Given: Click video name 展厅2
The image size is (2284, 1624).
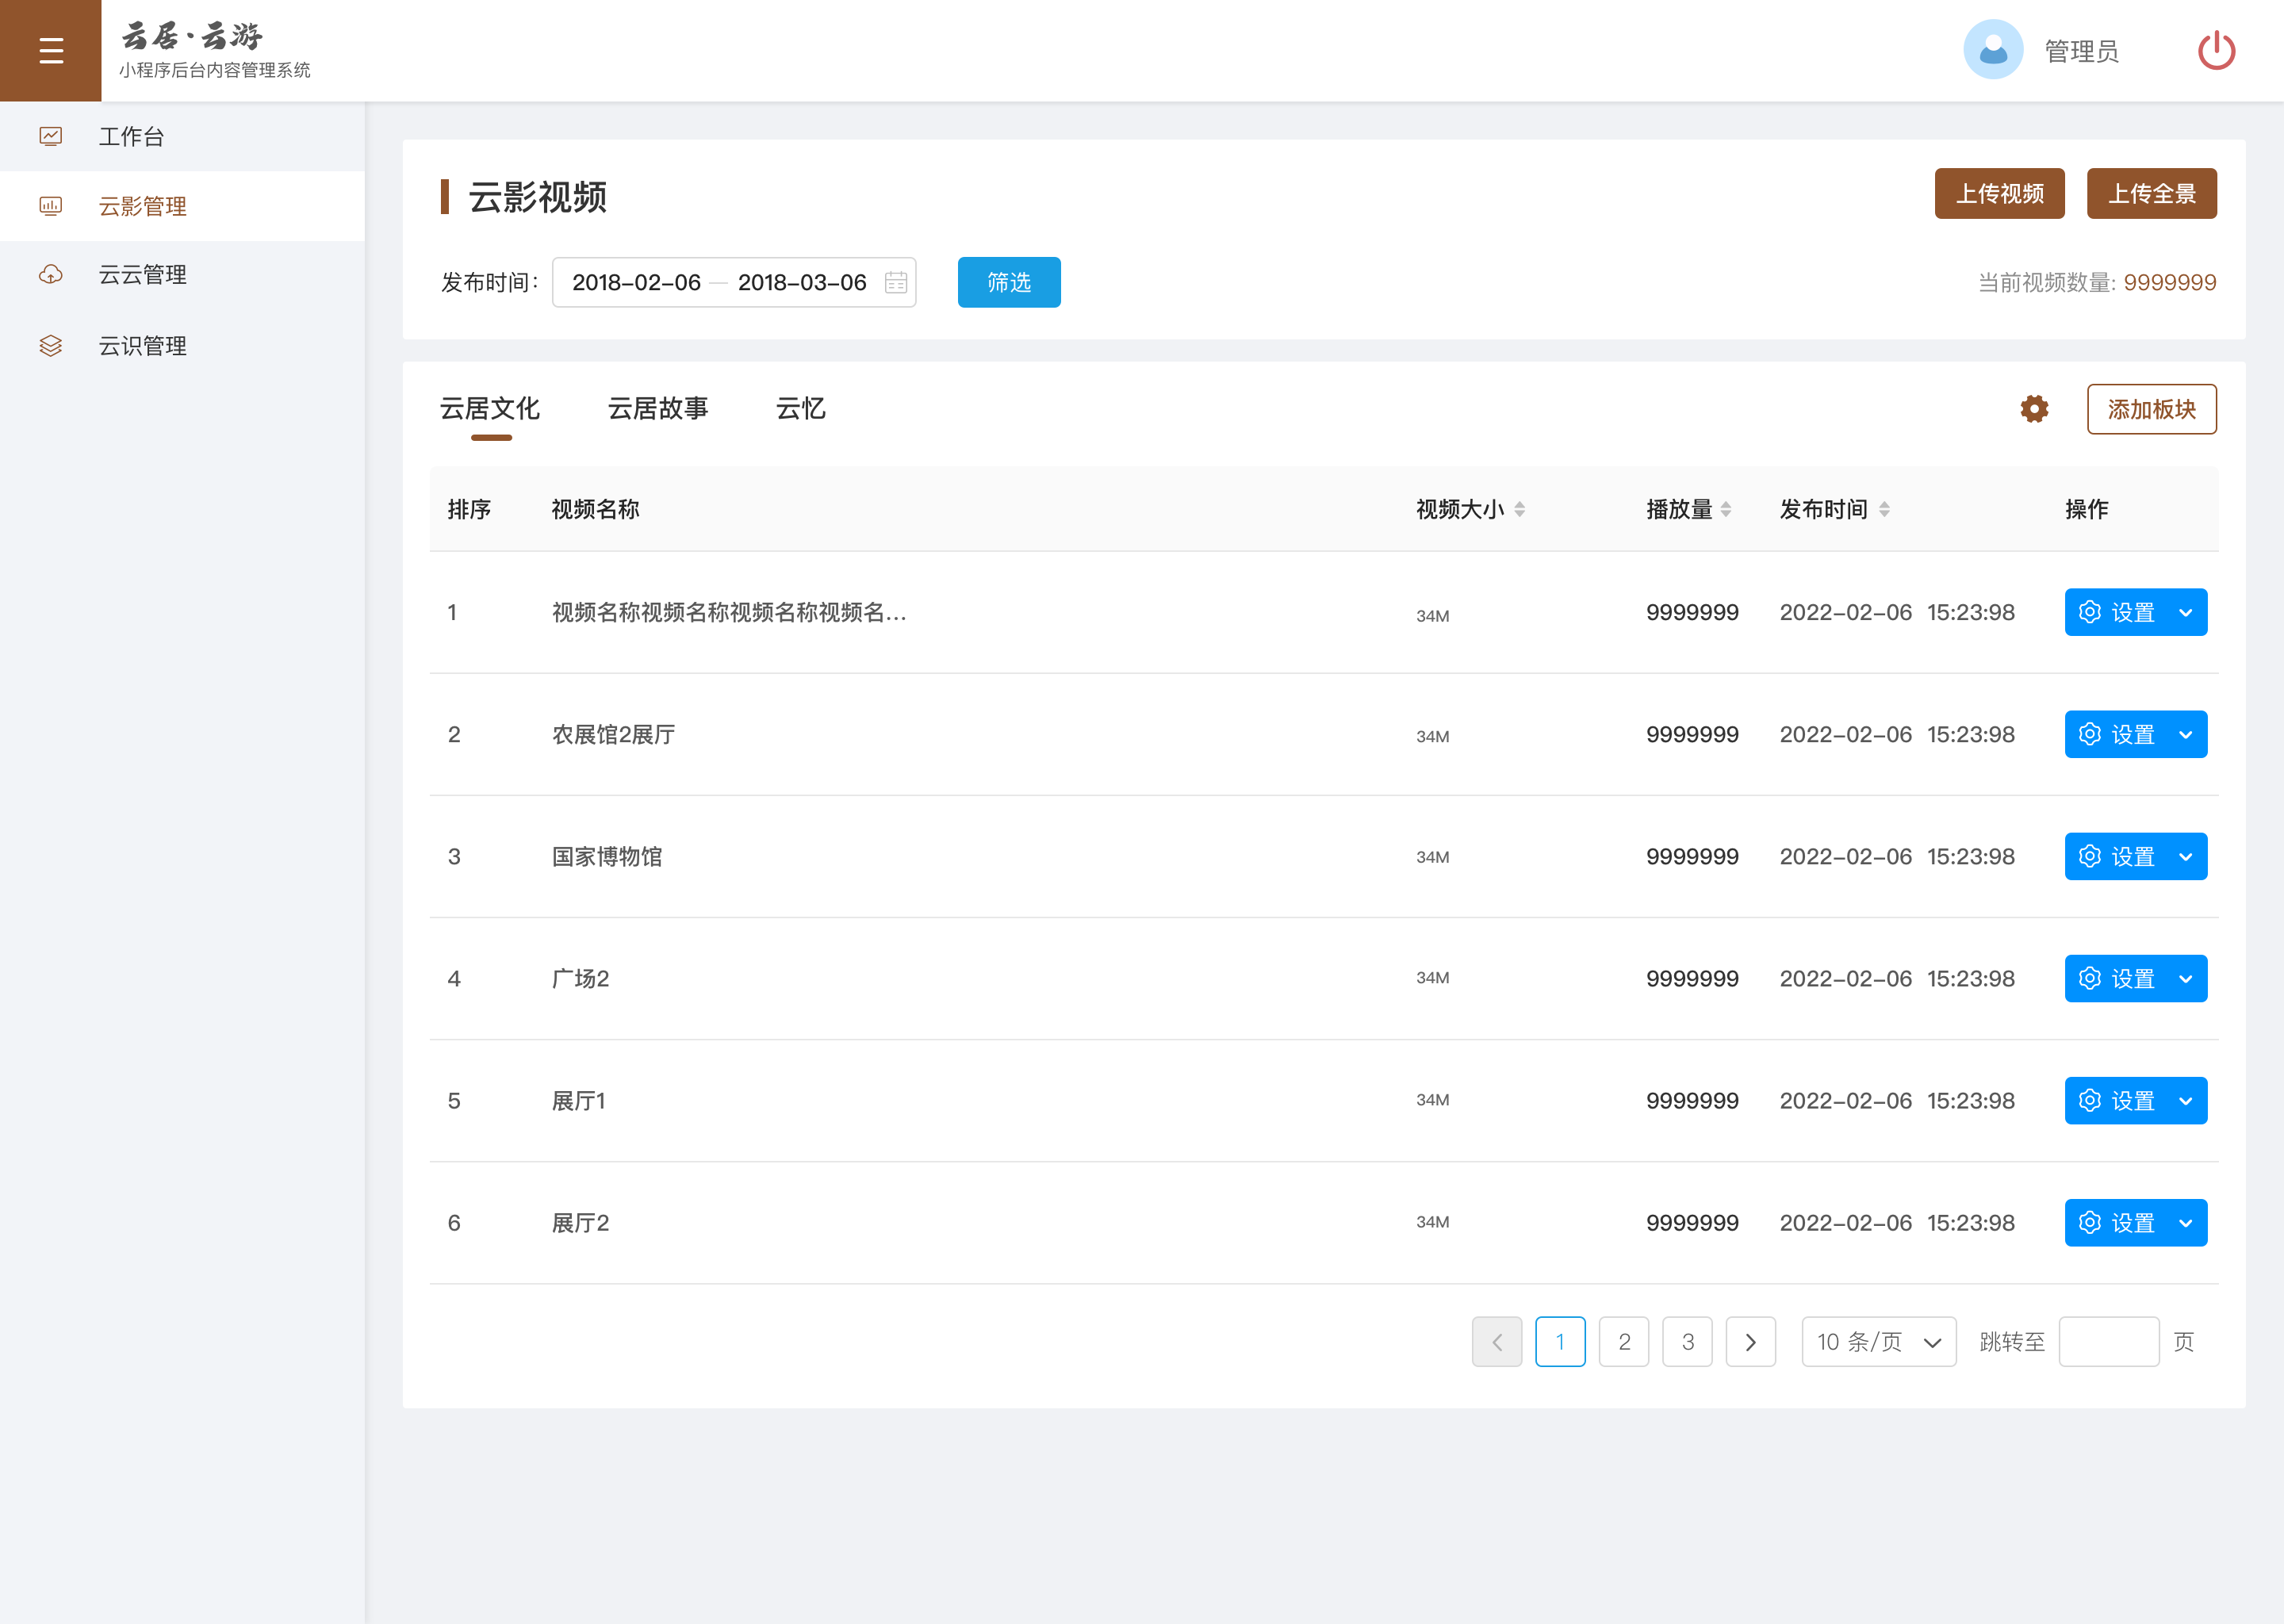Looking at the screenshot, I should tap(581, 1223).
